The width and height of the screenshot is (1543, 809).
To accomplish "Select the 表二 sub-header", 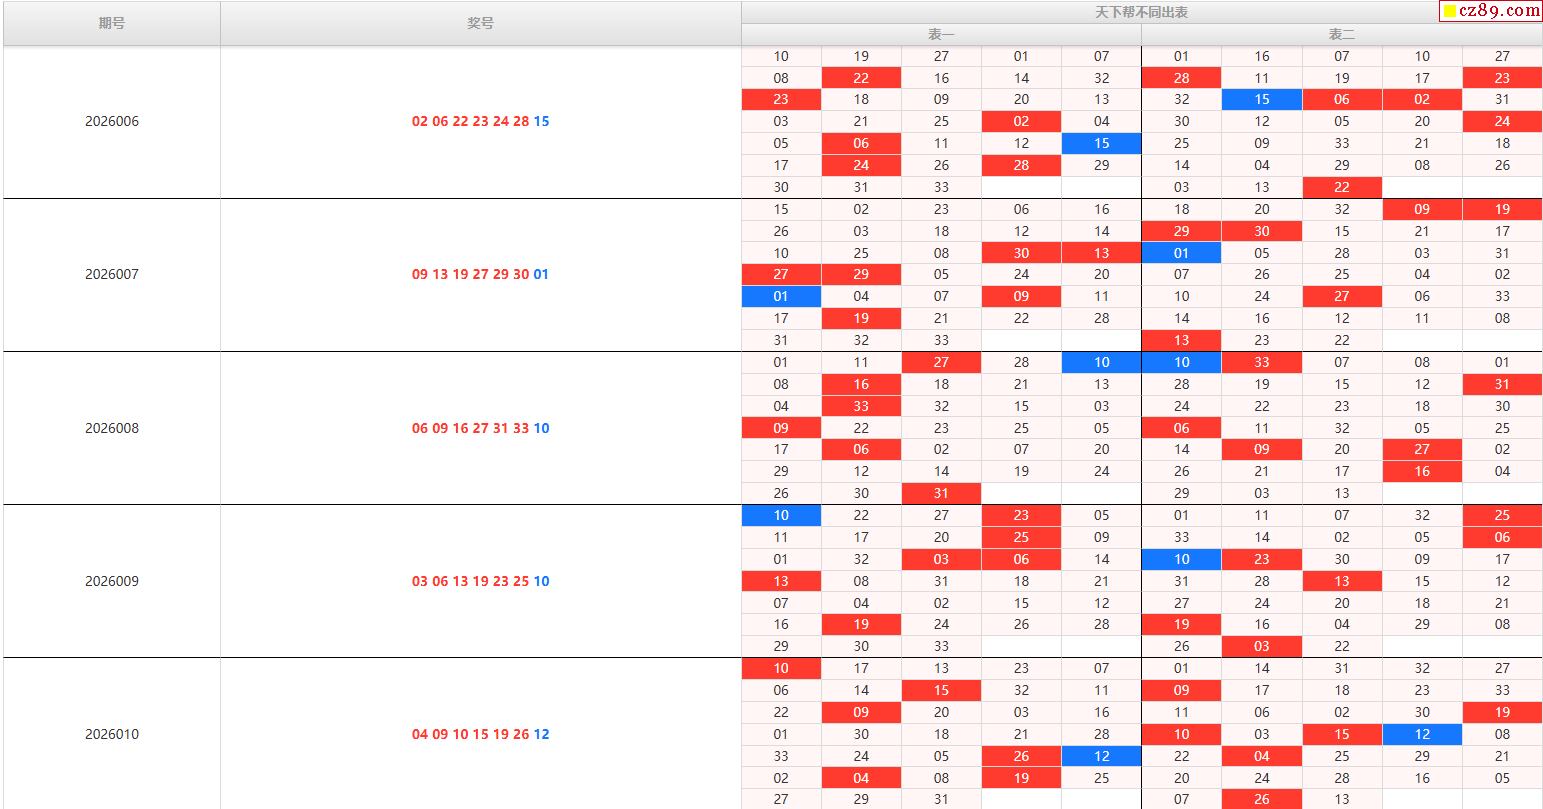I will pos(1341,34).
